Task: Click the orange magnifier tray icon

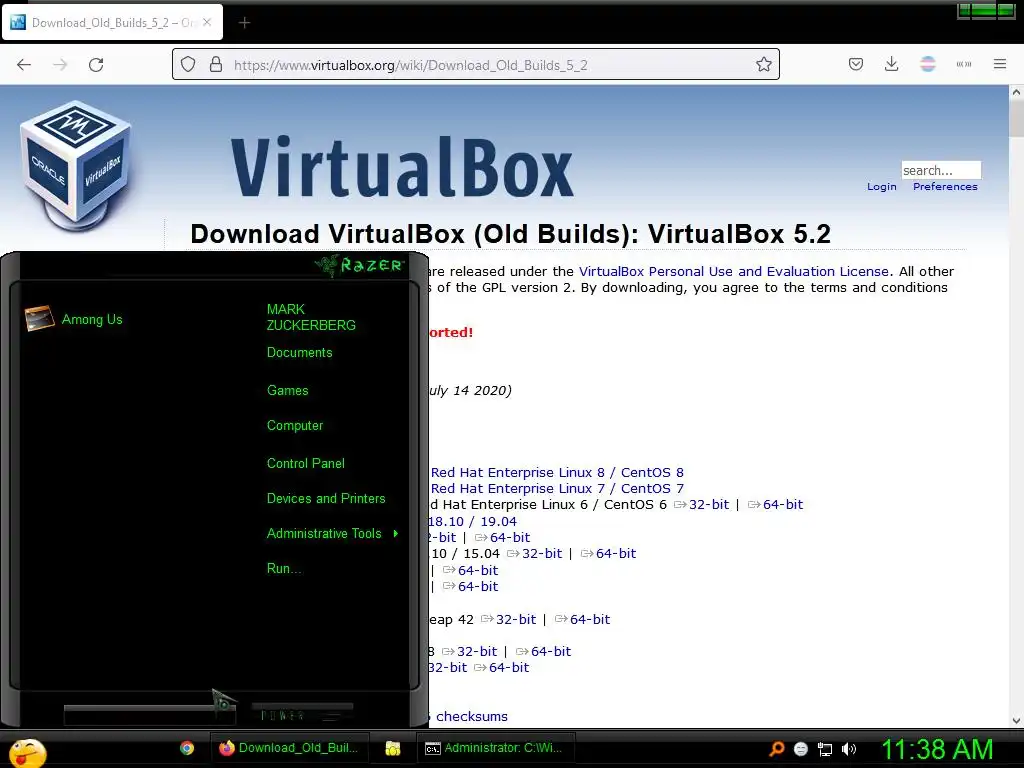Action: tap(777, 749)
